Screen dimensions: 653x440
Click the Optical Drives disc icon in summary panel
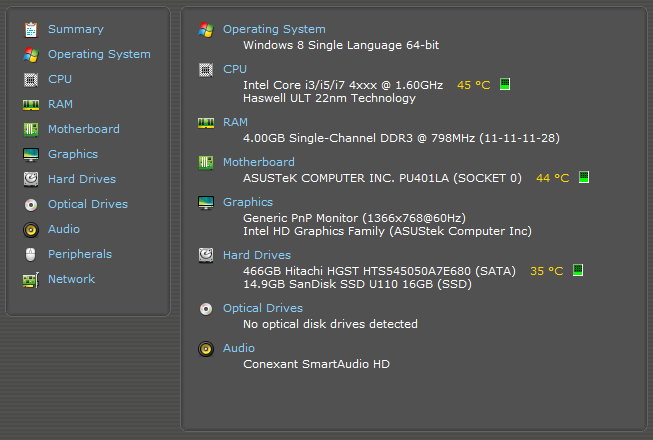coord(206,308)
